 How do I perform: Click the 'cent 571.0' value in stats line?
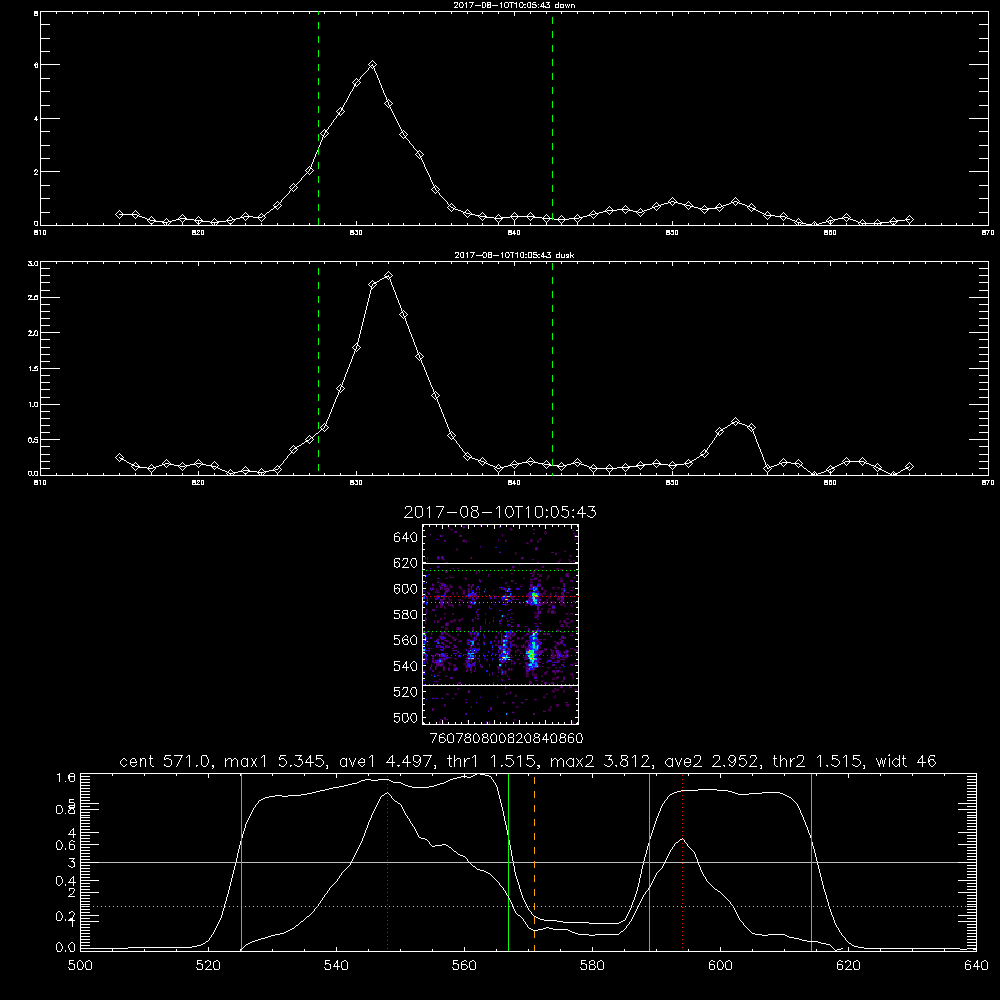pos(165,761)
